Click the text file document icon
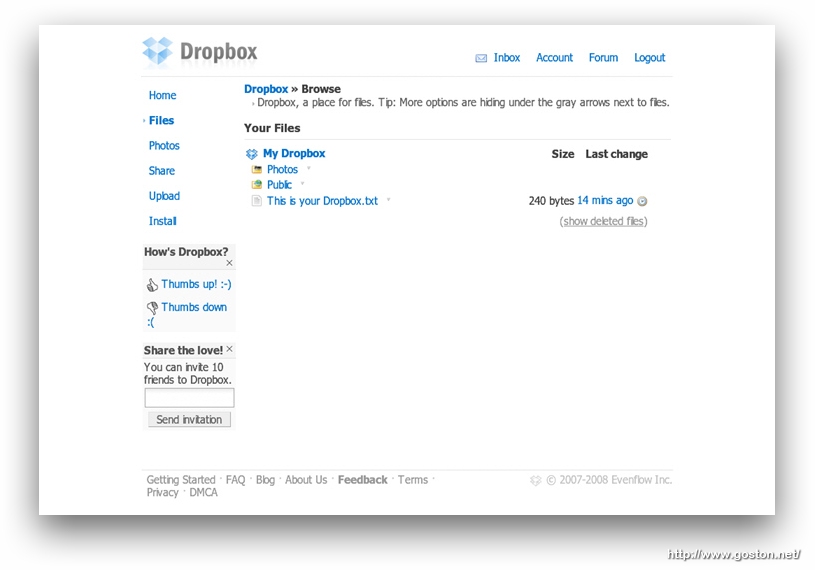The height and width of the screenshot is (570, 815). (256, 201)
